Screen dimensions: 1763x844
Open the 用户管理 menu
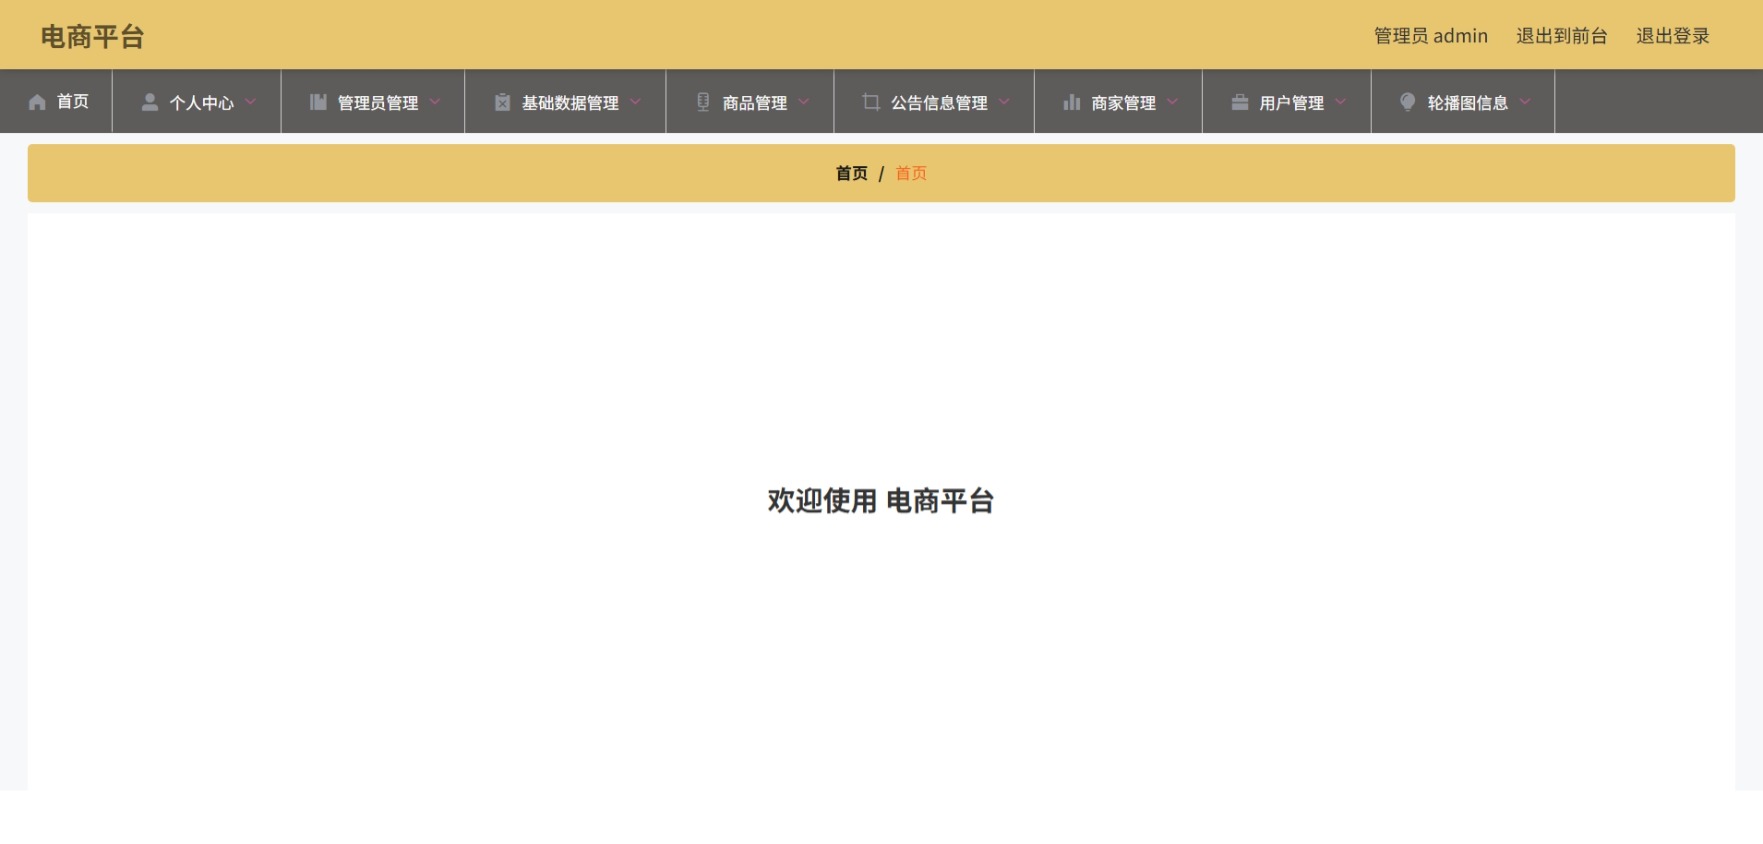pos(1287,102)
